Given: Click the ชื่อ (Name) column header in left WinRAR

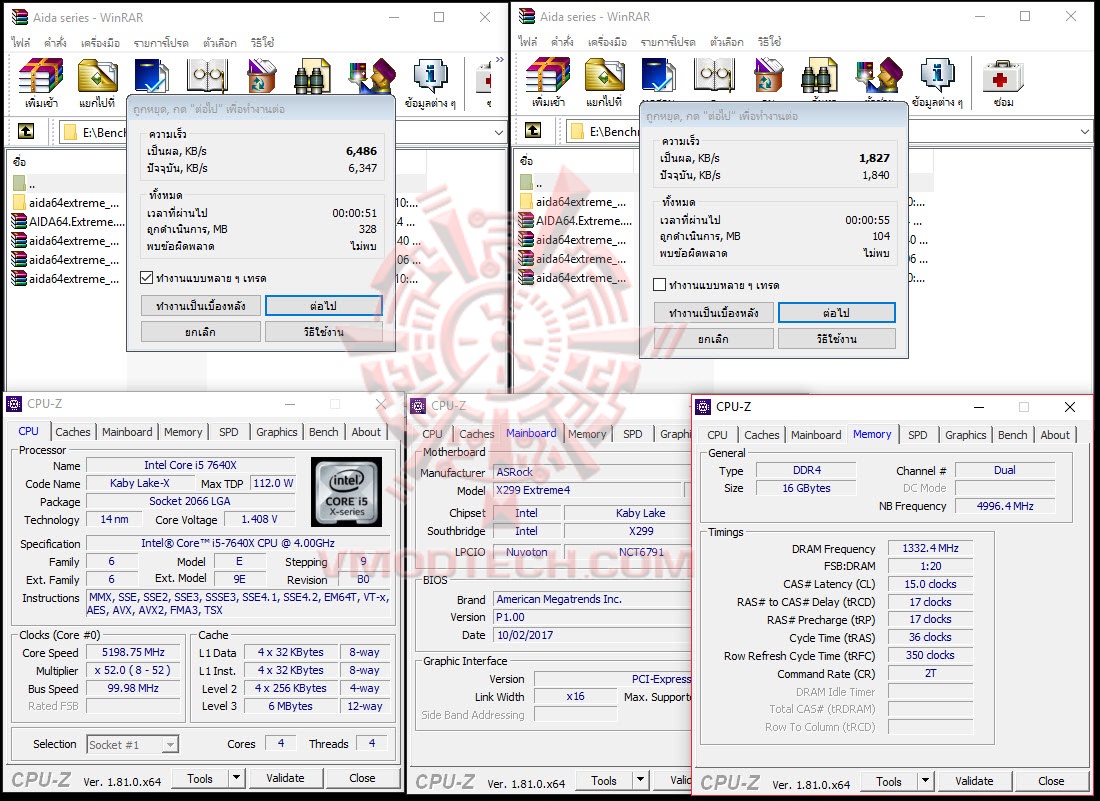Looking at the screenshot, I should coord(20,161).
